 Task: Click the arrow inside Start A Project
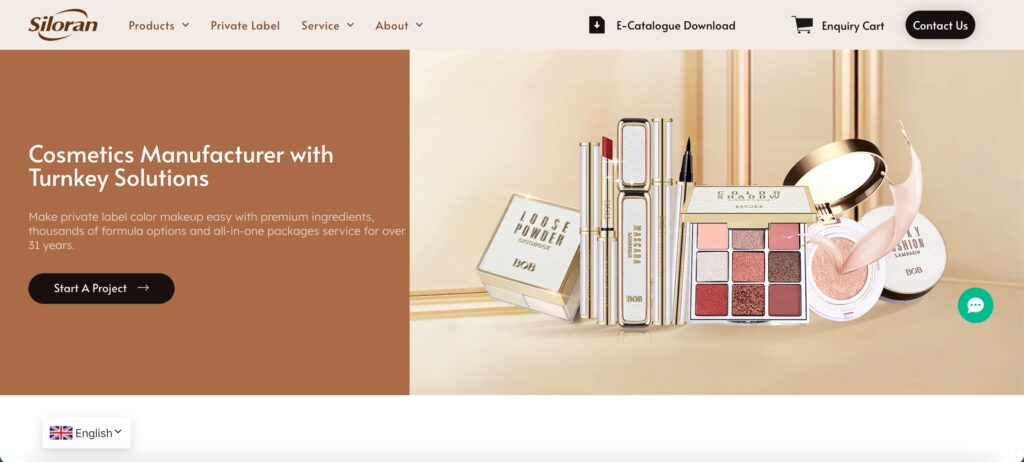143,288
